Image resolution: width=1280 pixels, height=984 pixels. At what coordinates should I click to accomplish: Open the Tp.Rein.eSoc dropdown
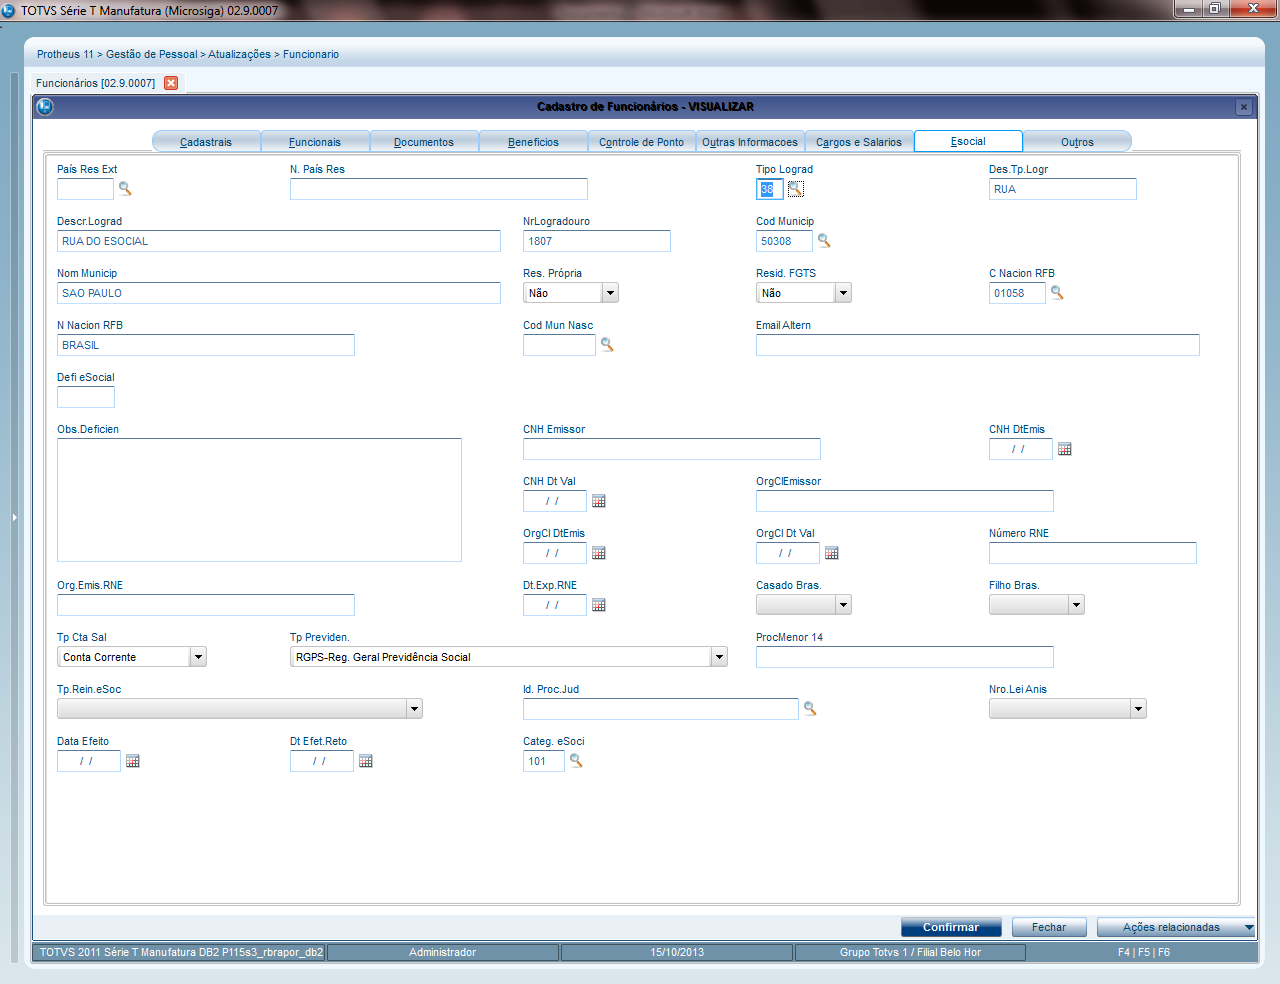coord(414,709)
